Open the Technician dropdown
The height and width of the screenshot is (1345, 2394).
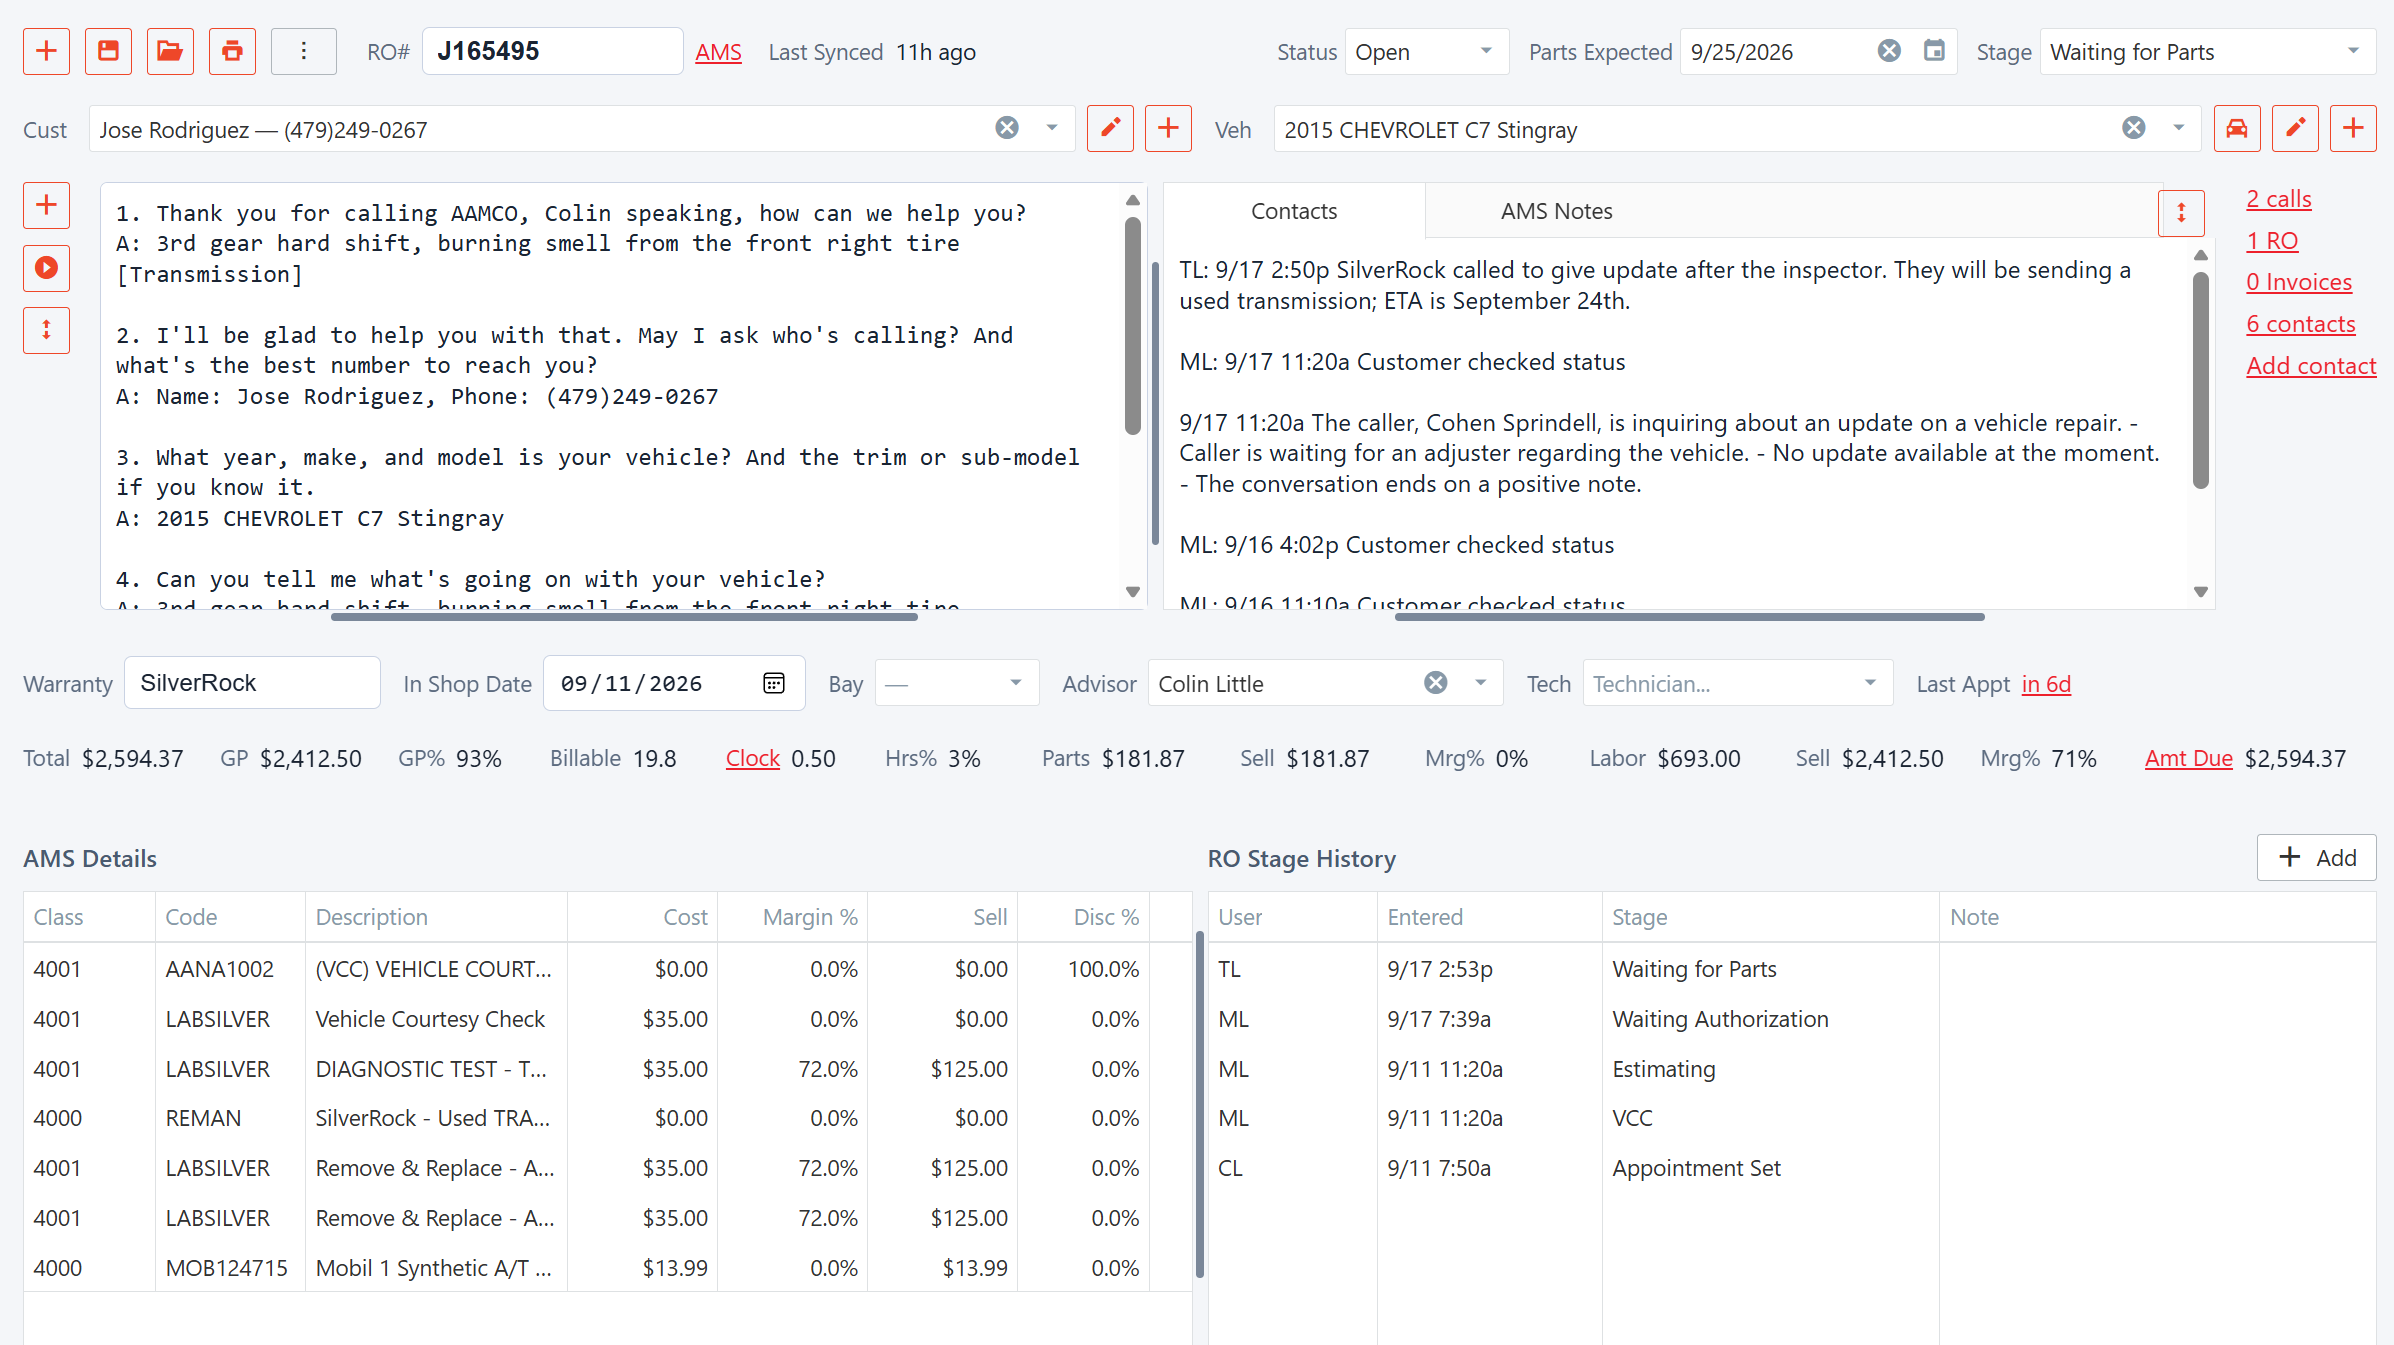click(1738, 684)
